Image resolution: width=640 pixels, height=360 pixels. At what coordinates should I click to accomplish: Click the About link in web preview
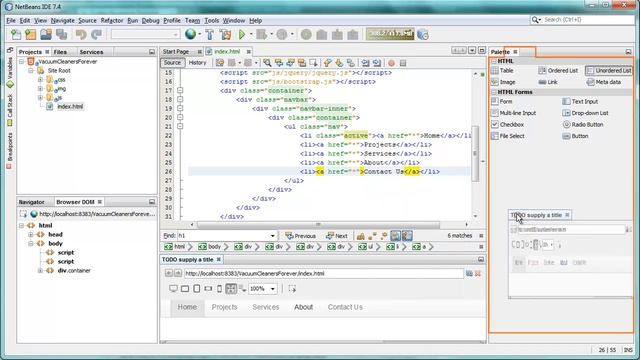click(x=303, y=307)
